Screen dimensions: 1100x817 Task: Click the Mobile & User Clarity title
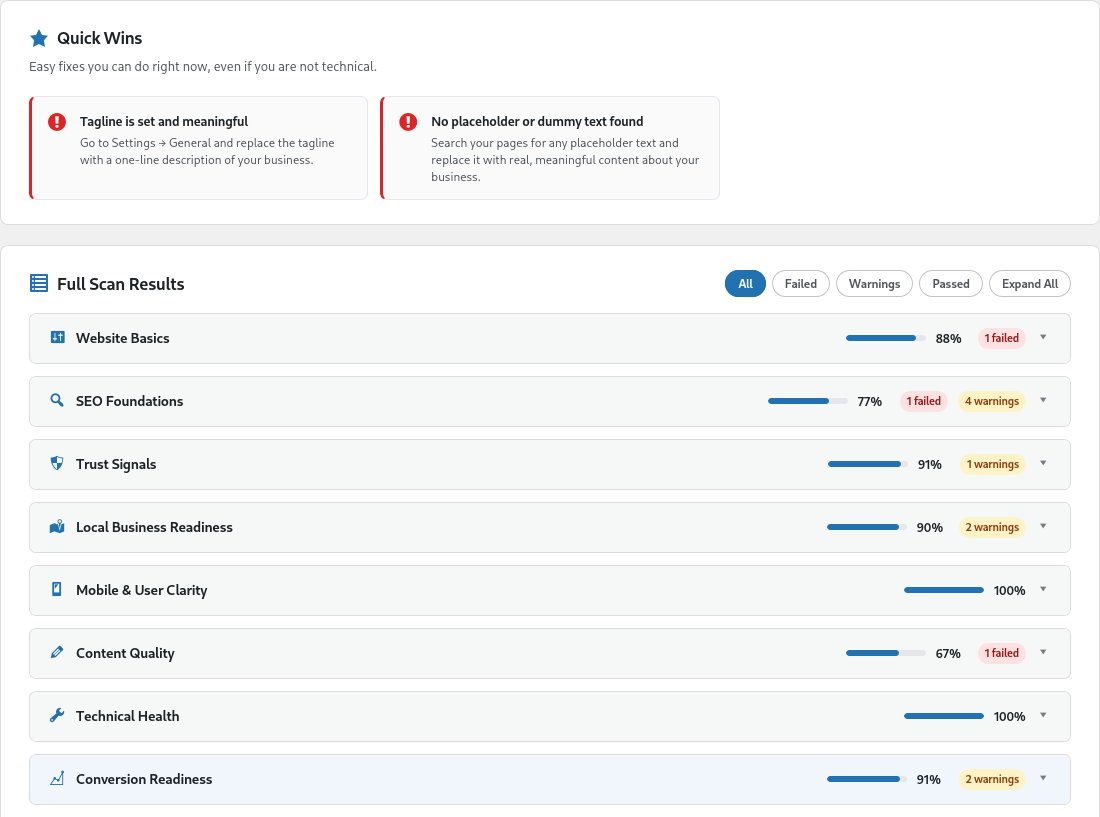tap(142, 590)
